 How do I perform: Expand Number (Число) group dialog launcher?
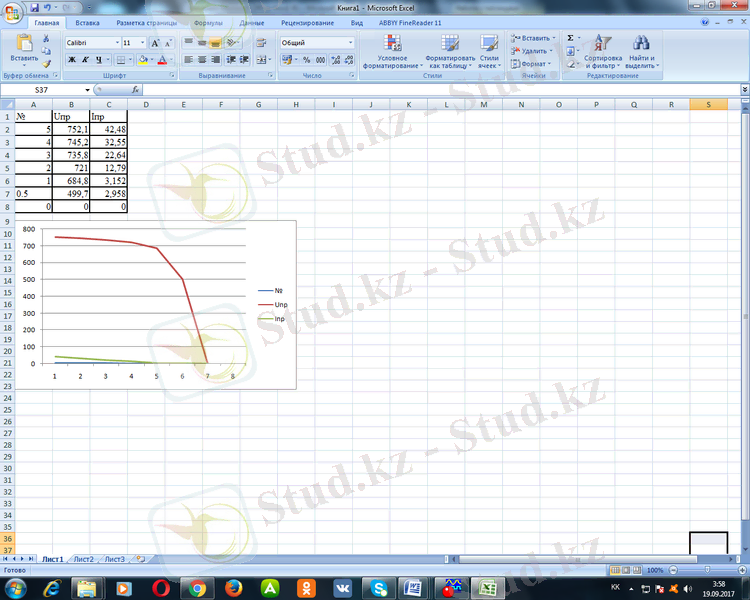[352, 76]
